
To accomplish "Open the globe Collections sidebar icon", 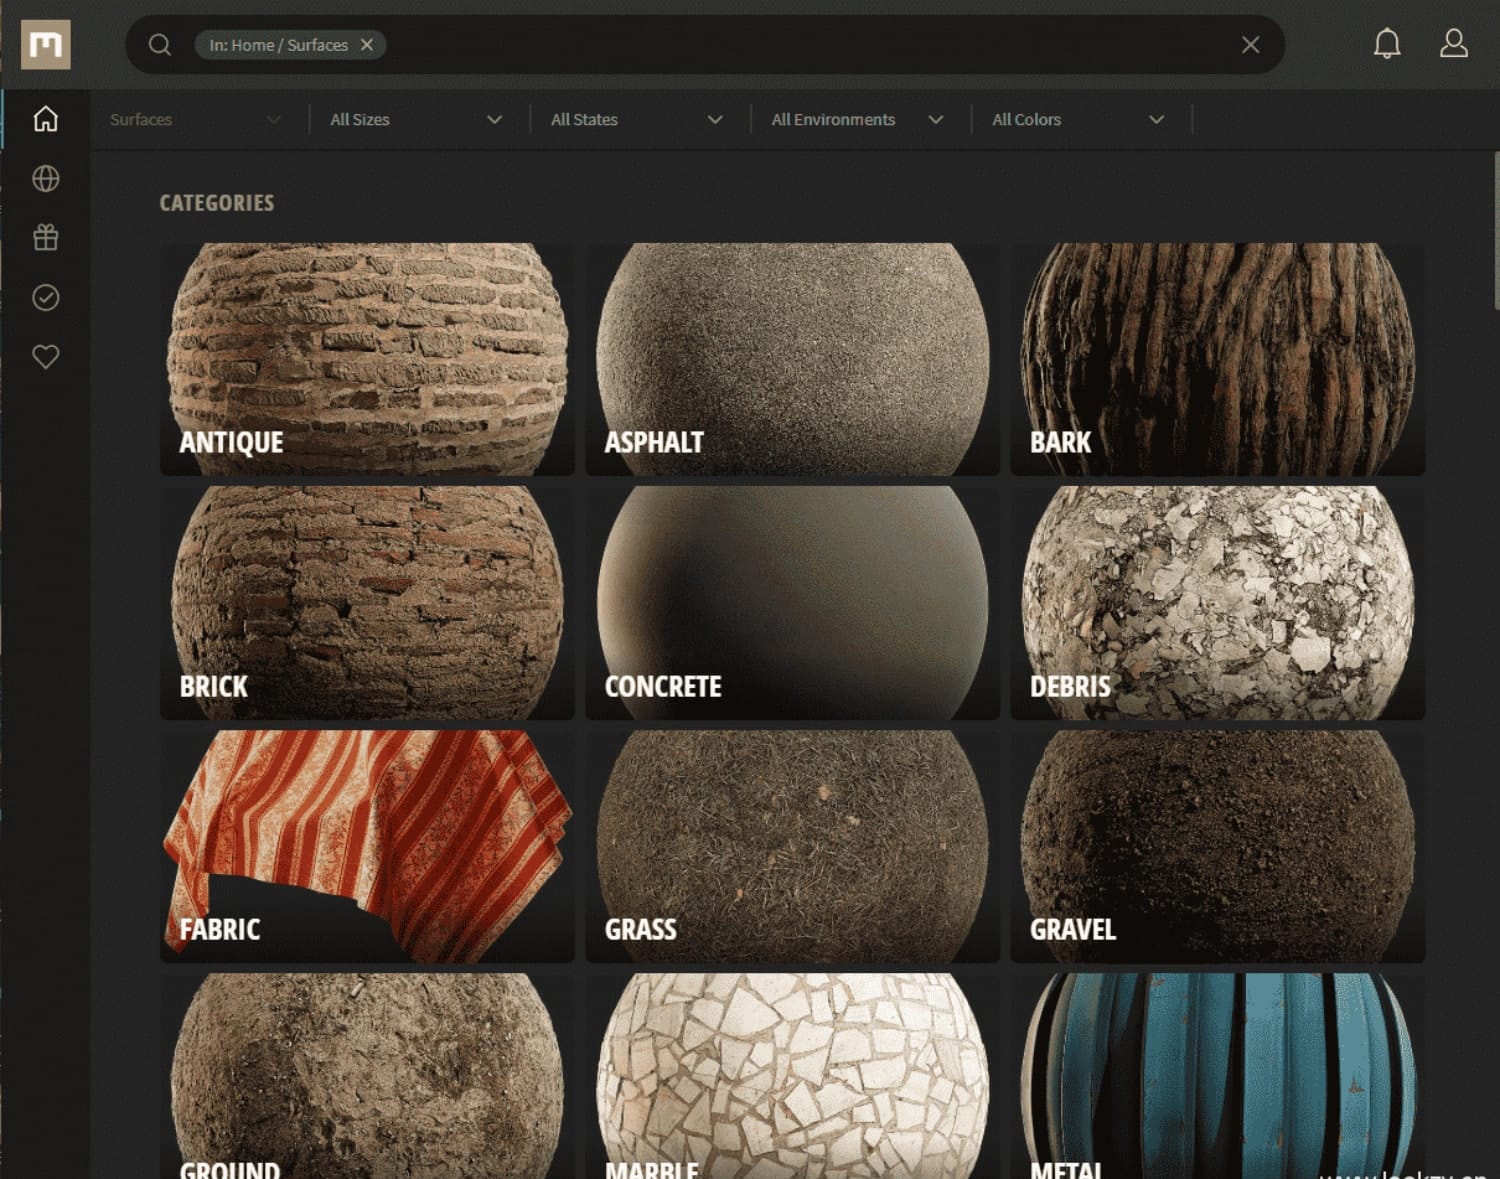I will tap(46, 179).
